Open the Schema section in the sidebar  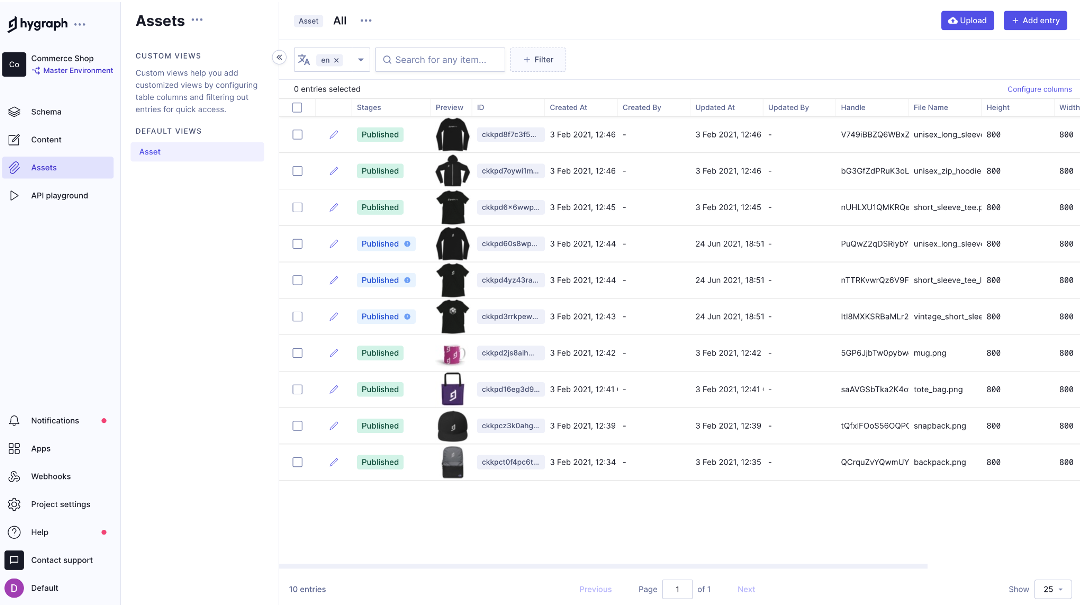[46, 112]
